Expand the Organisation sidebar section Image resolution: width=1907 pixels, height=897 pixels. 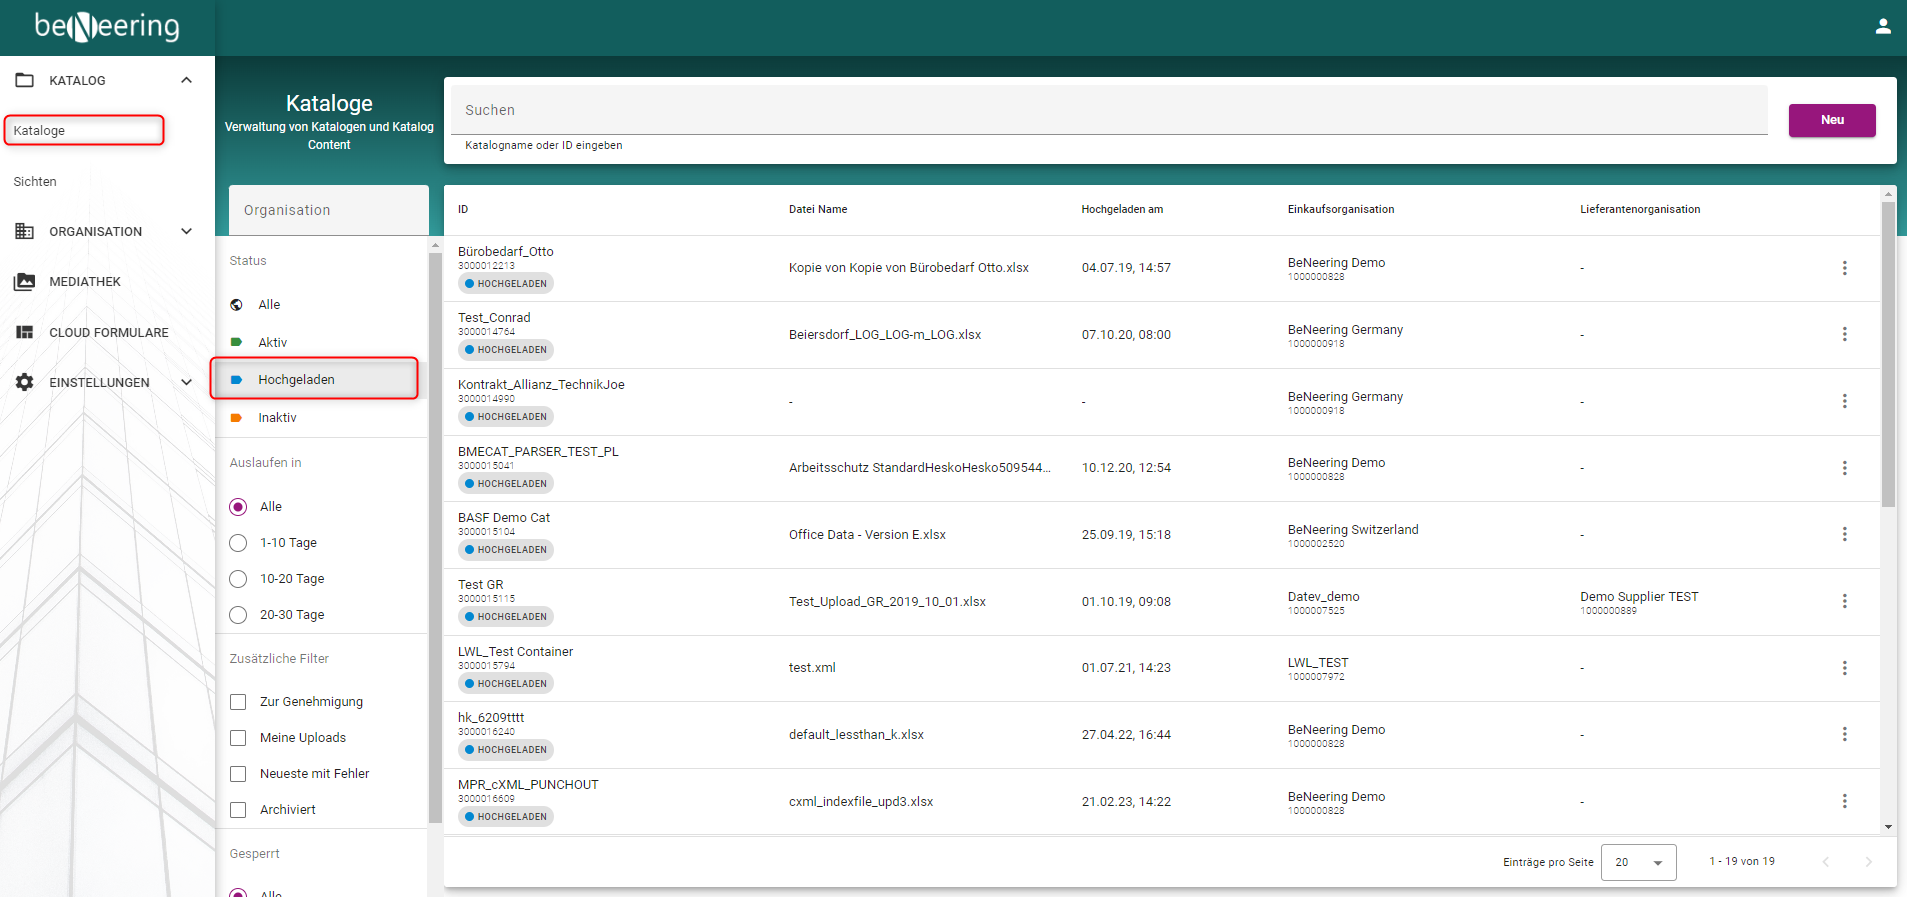pyautogui.click(x=186, y=231)
